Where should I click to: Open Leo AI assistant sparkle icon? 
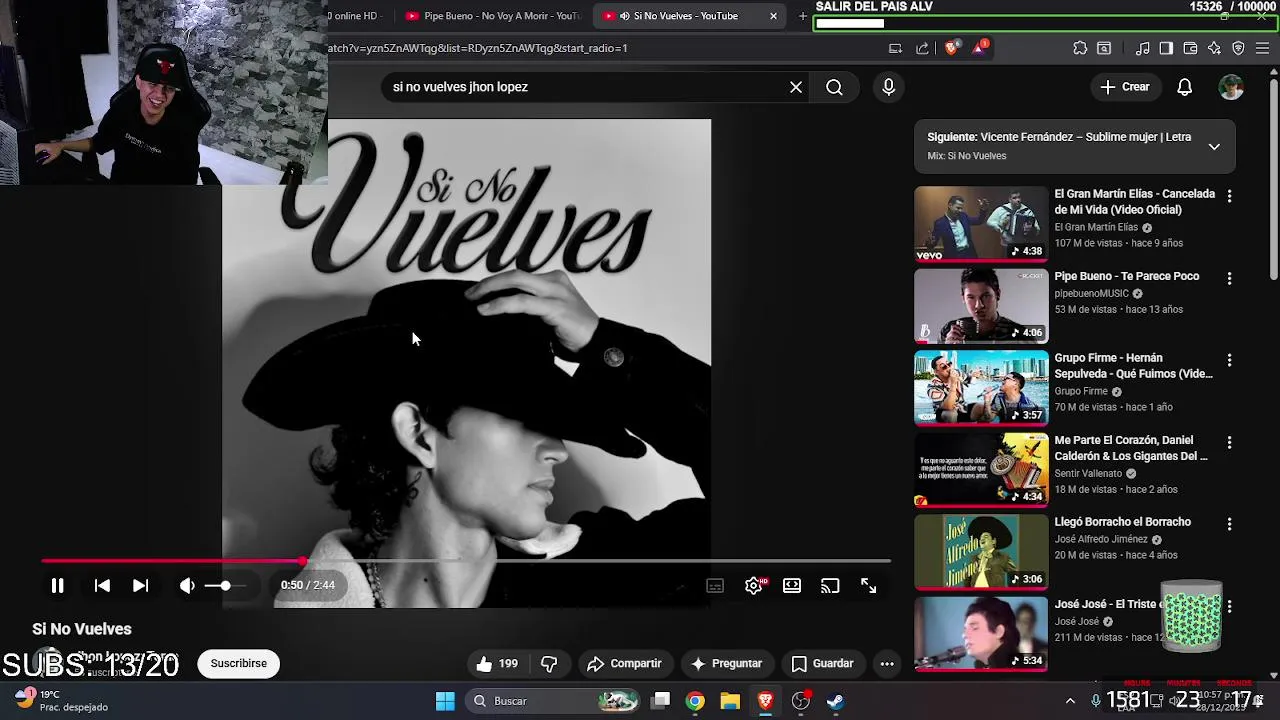1214,48
